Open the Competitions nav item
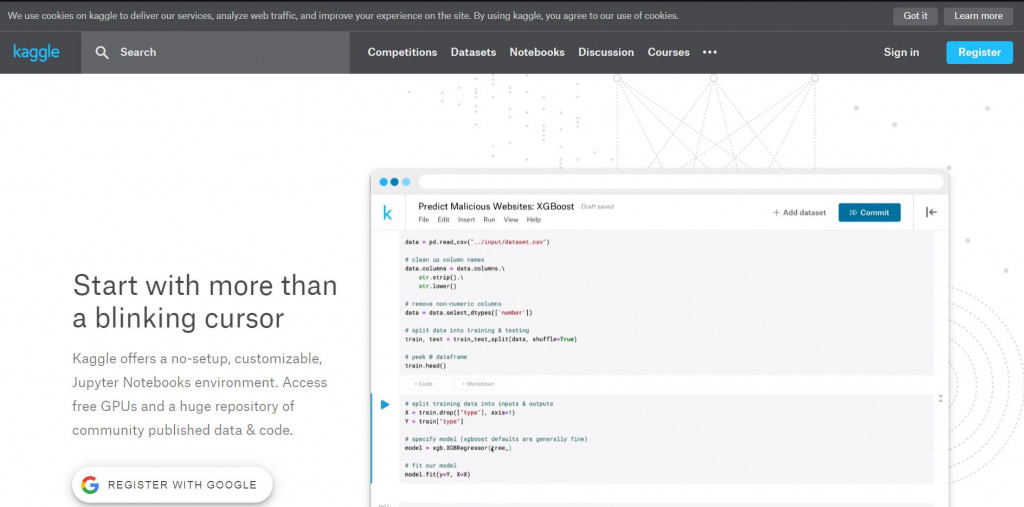1024x507 pixels. (x=402, y=52)
